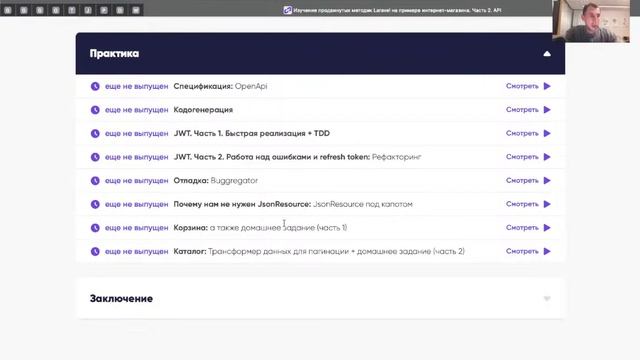
Task: Click the Заключение section heading
Action: click(121, 299)
